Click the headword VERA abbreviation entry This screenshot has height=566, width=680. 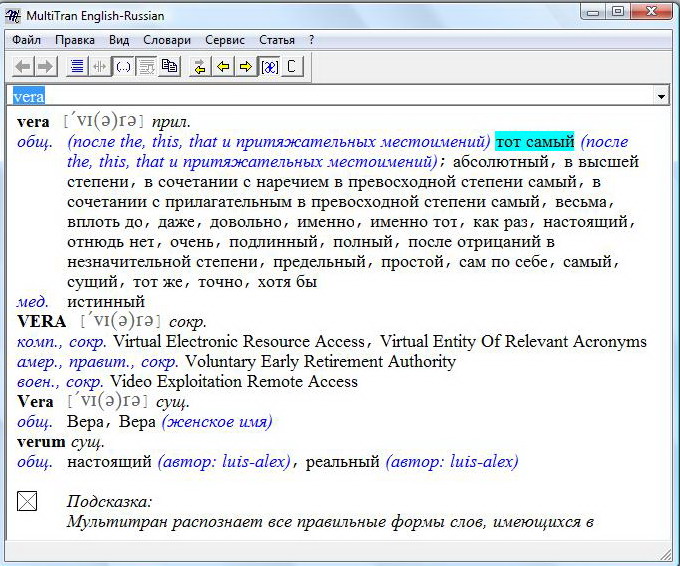[x=41, y=321]
